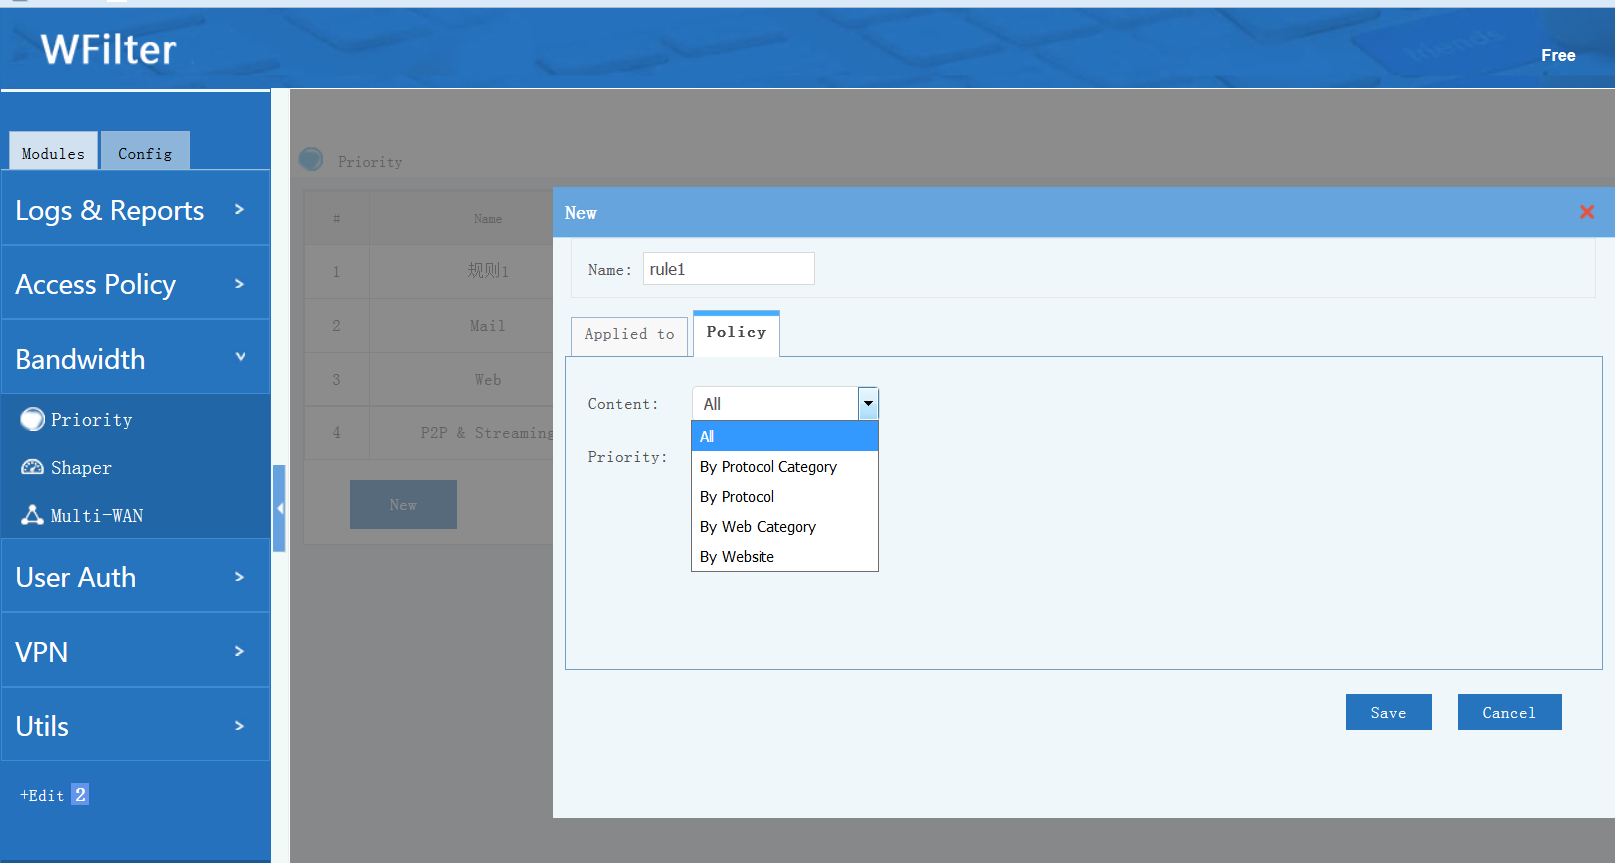Select By Website from list
This screenshot has width=1615, height=863.
point(737,557)
